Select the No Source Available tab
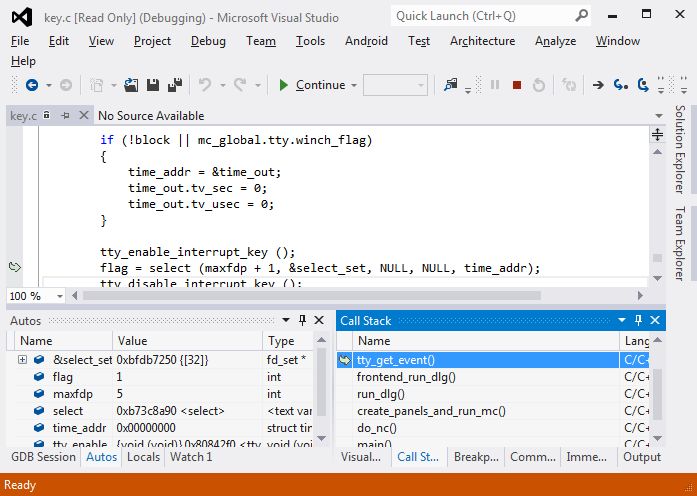This screenshot has height=496, width=697. tap(151, 116)
